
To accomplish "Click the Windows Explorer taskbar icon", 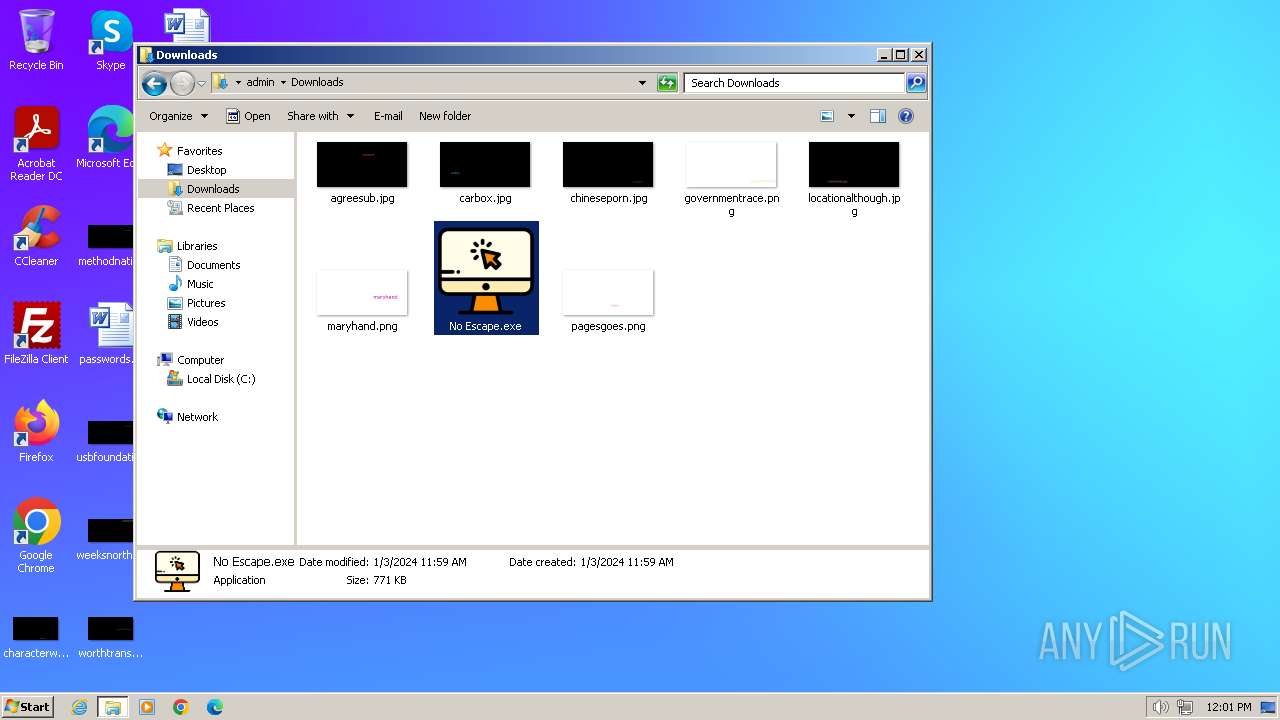I will click(112, 707).
